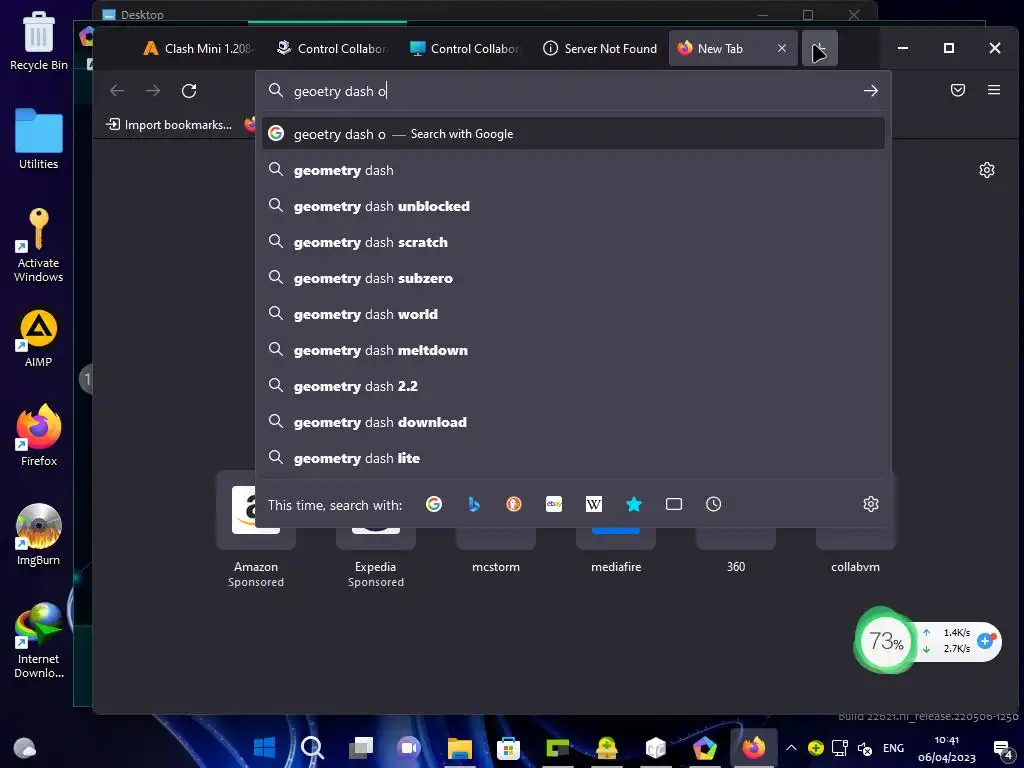Choose suggestion 'geometry dash unblocked'
Screen dimensions: 1024x768
(x=573, y=206)
